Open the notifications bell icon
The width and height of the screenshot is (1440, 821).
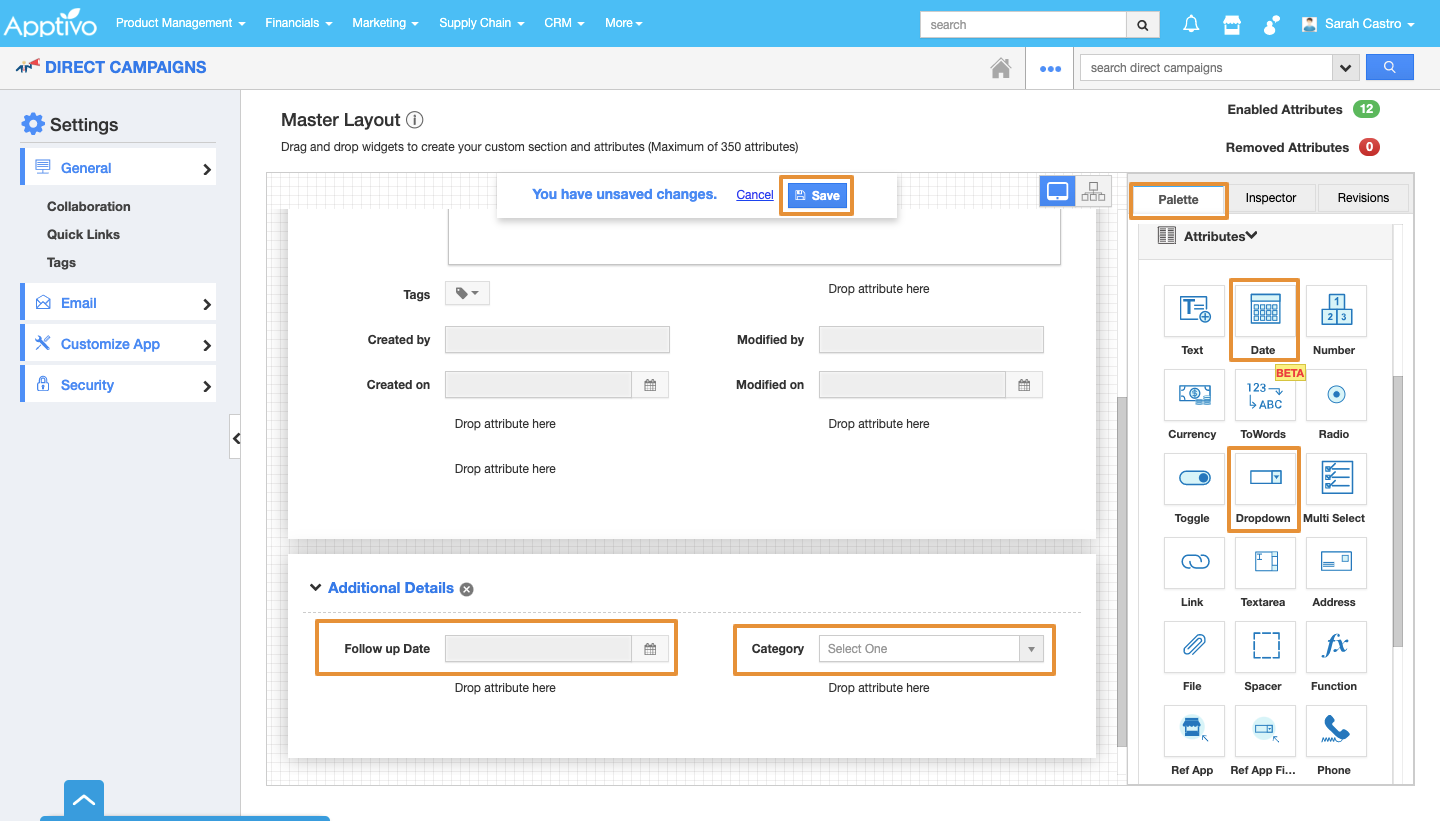[x=1191, y=24]
